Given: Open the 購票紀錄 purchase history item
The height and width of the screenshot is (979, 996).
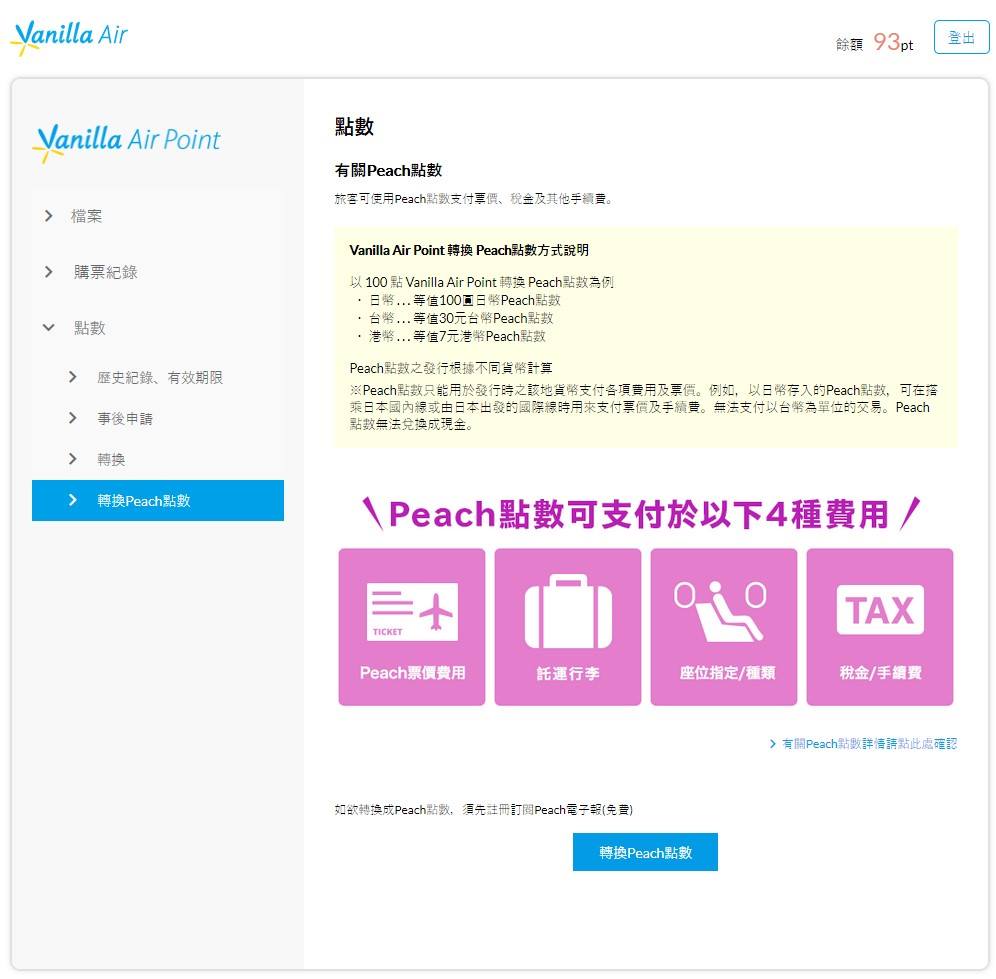Looking at the screenshot, I should (x=105, y=272).
